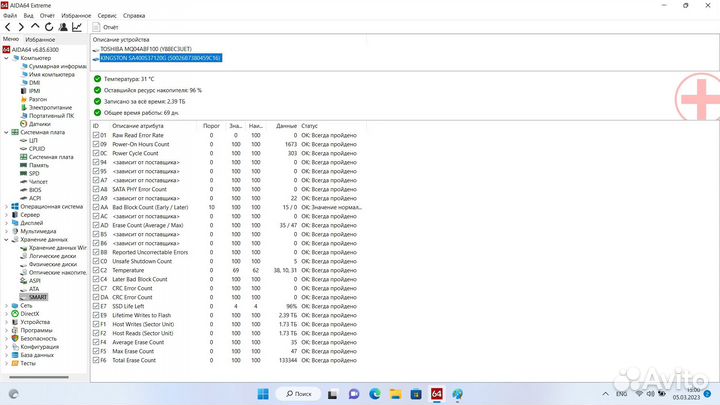Click the AIDA64 icon in the taskbar
Viewport: 720px width, 405px height.
tap(436, 391)
